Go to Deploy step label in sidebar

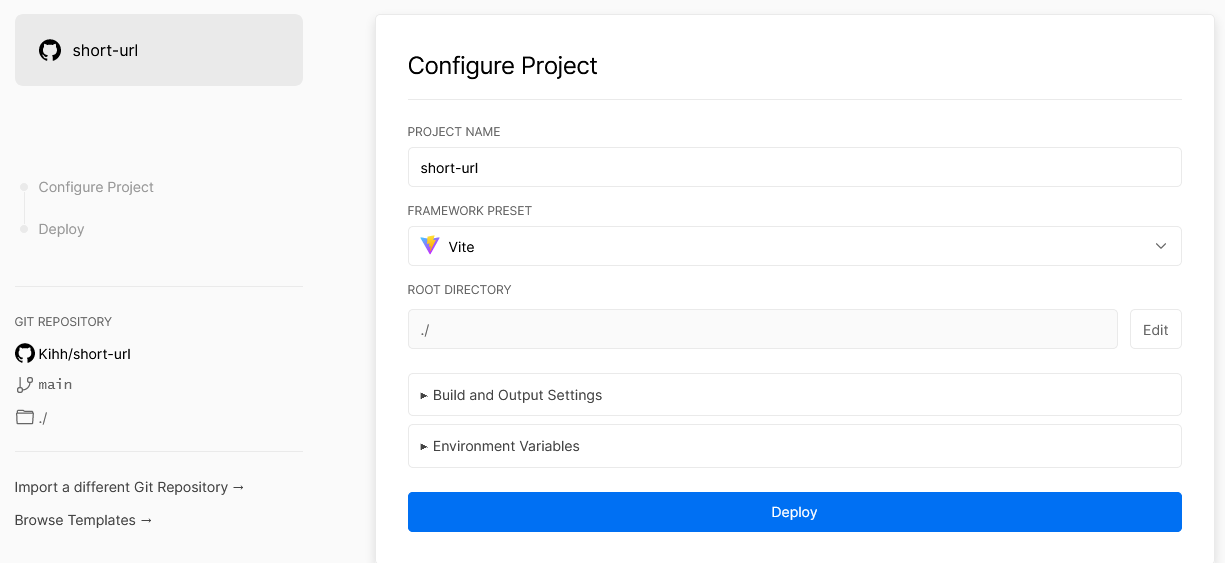tap(61, 229)
